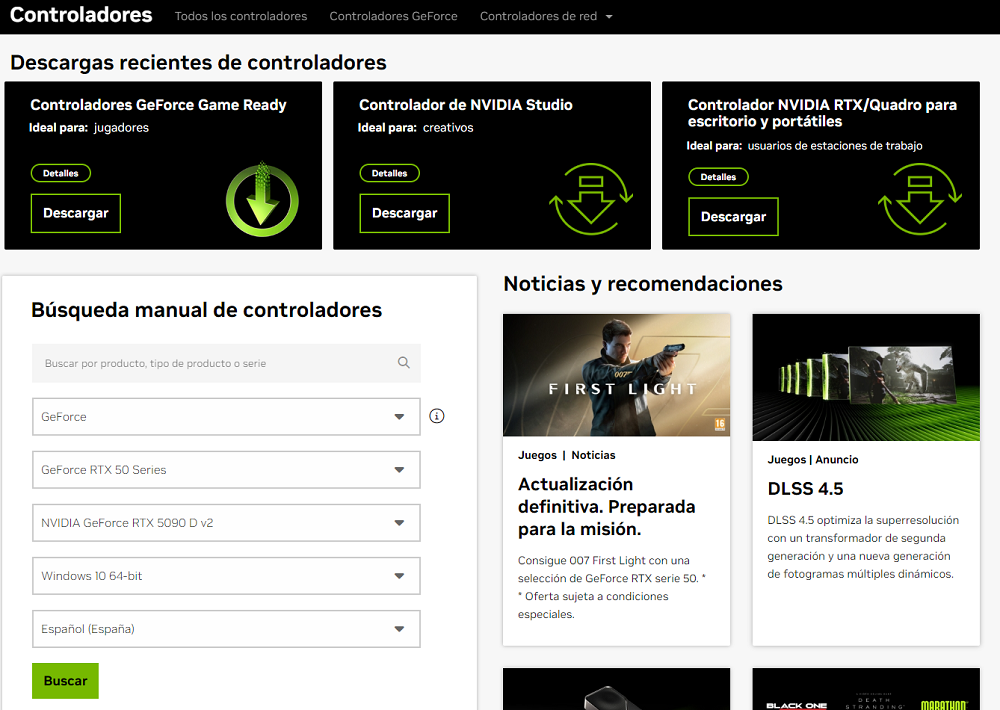Click the Controlador NVIDIA RTX/Quadro card title

(822, 113)
